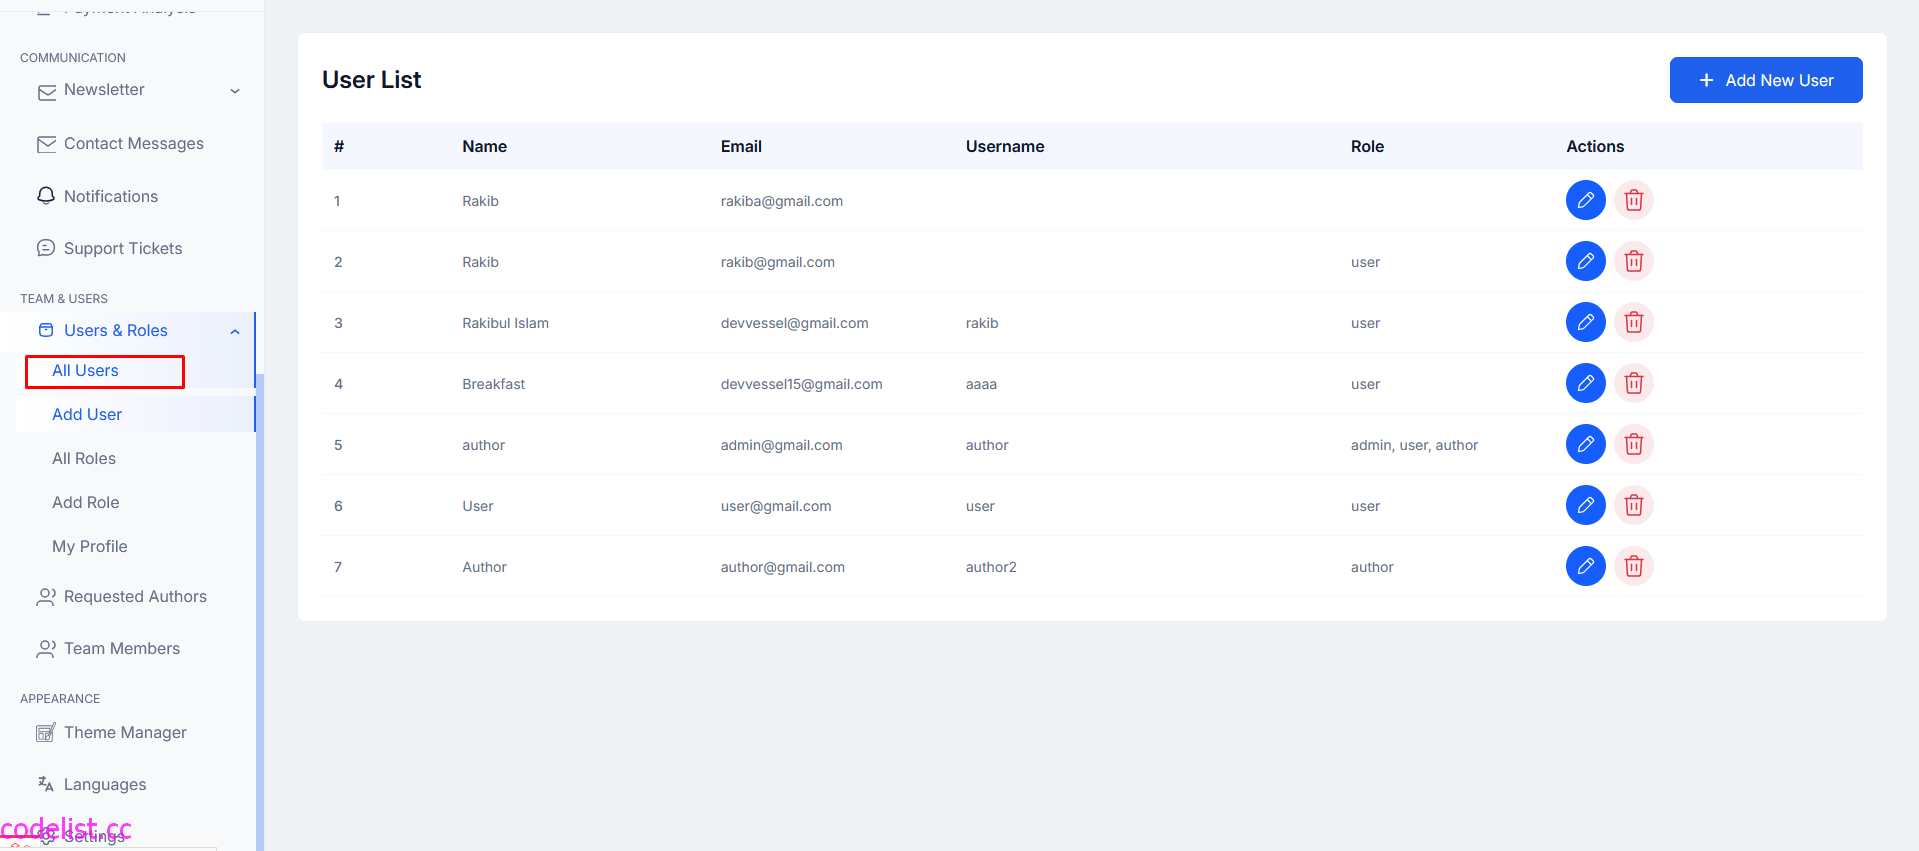Click the sidebar vertical scrollbar
Screen dimensions: 1919x851
coord(260,610)
